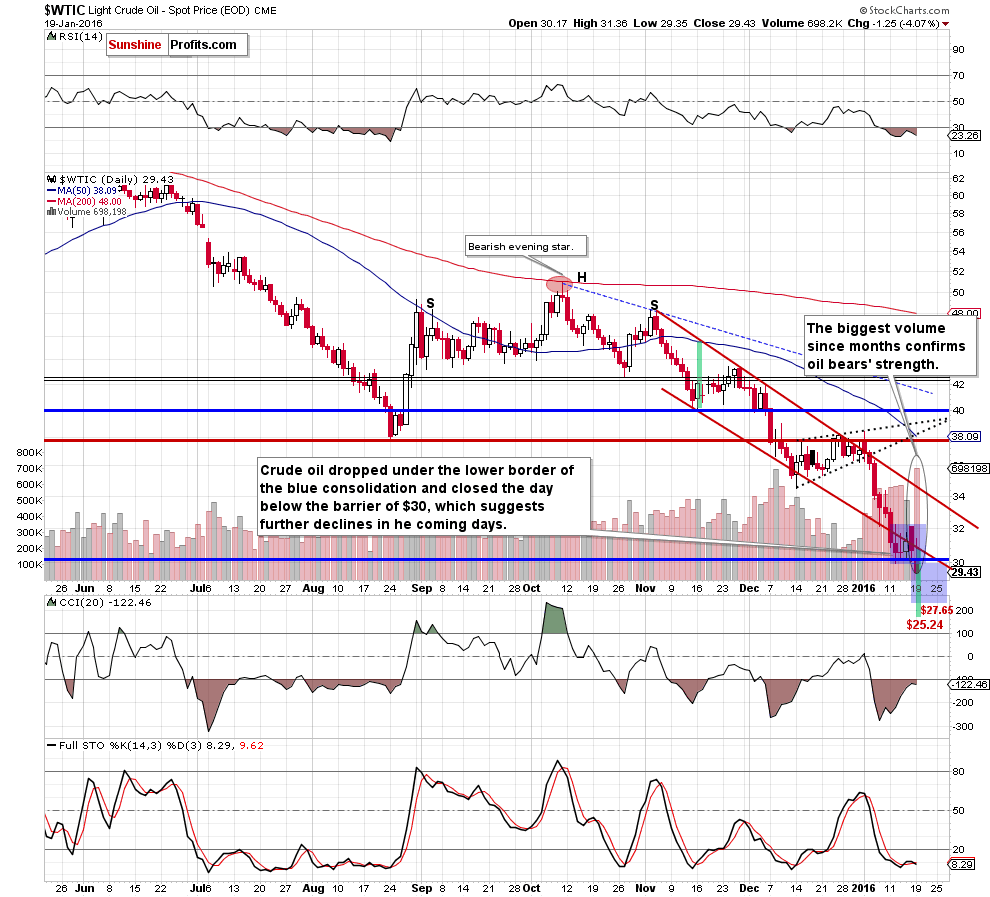
Task: Click the 80 stochastic axis label
Action: (958, 771)
